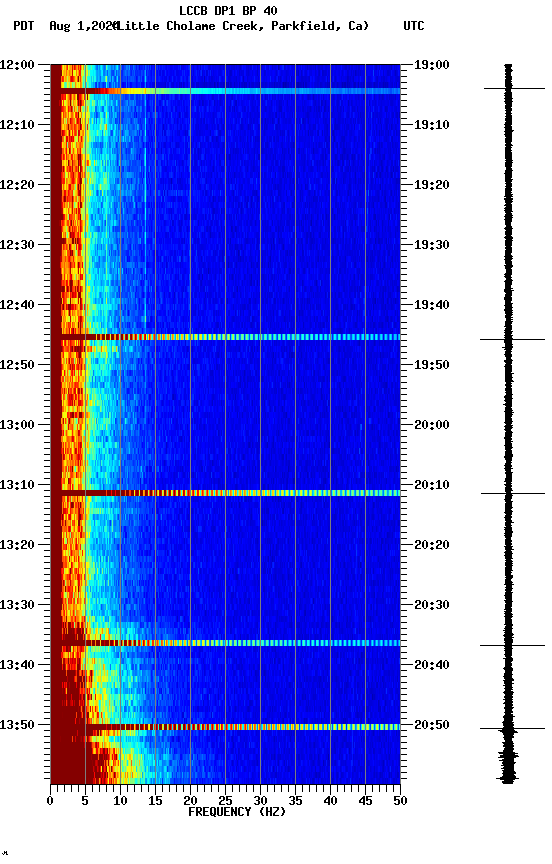Click the "12:20" PDT time label
Image resolution: width=552 pixels, height=864 pixels.
point(17,185)
